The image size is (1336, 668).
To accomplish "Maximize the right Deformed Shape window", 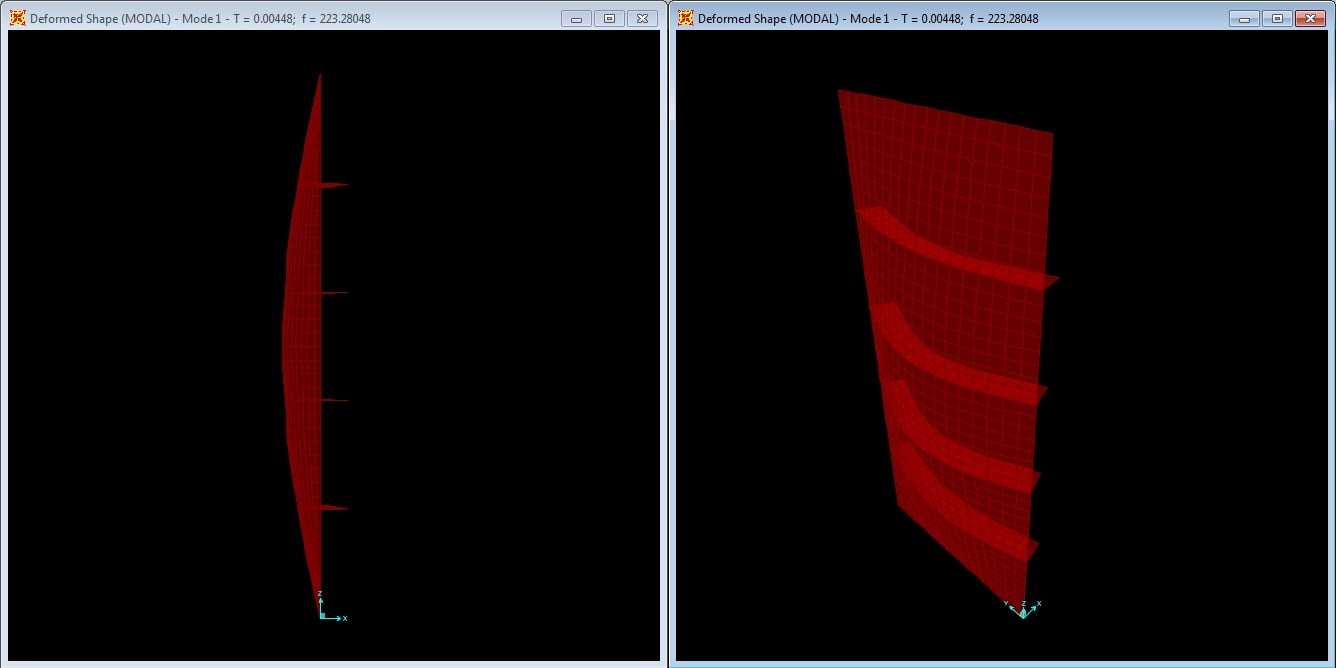I will pyautogui.click(x=1277, y=18).
